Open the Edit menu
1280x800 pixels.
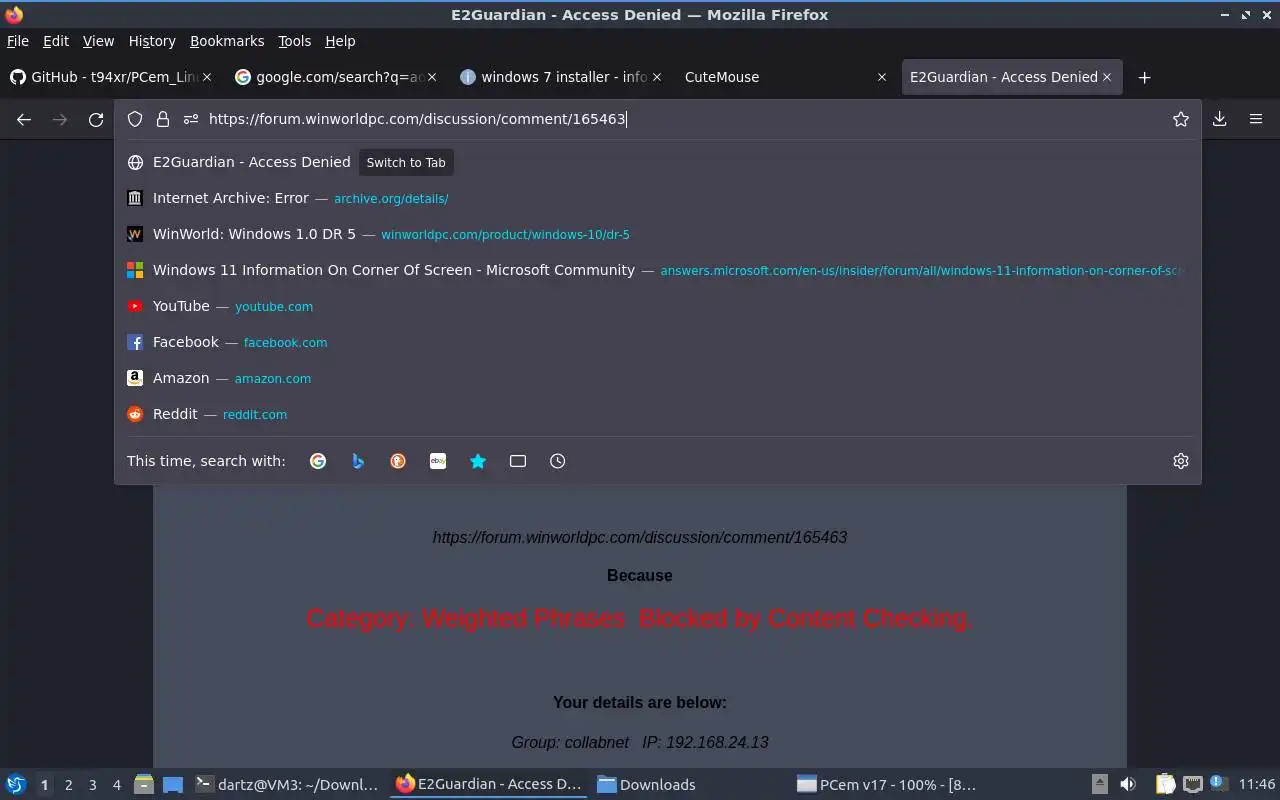pos(56,41)
